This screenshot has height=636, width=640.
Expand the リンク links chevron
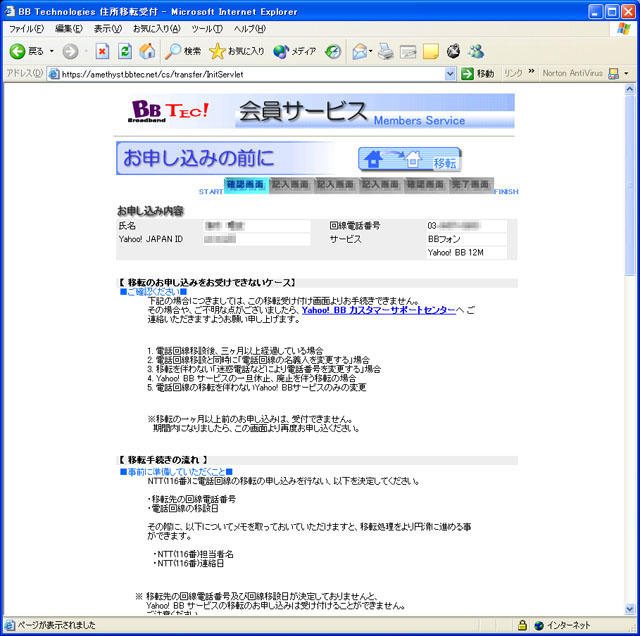click(x=531, y=71)
